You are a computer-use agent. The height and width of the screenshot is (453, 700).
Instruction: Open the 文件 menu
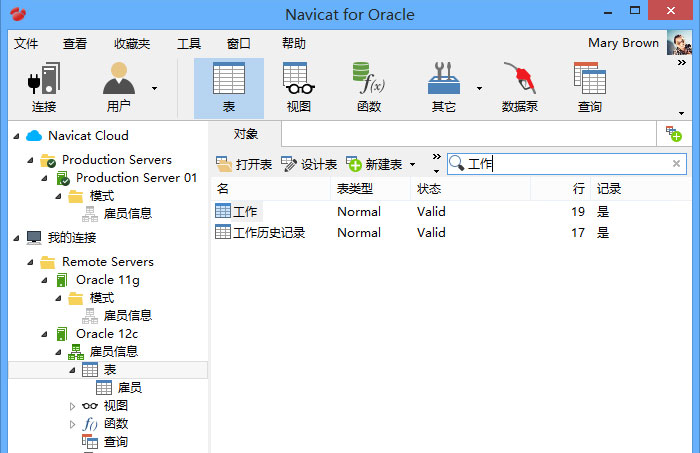click(26, 44)
